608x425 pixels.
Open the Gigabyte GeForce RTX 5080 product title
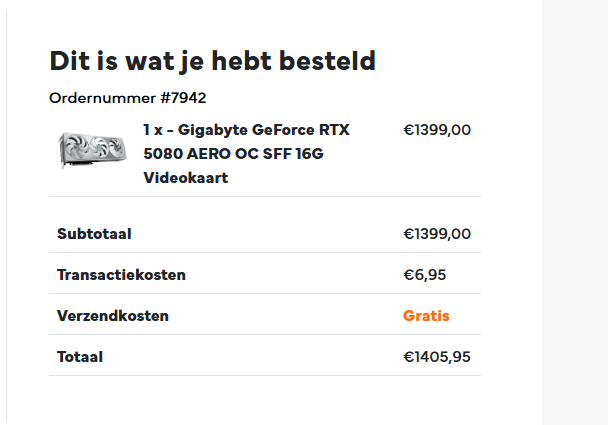click(x=247, y=154)
